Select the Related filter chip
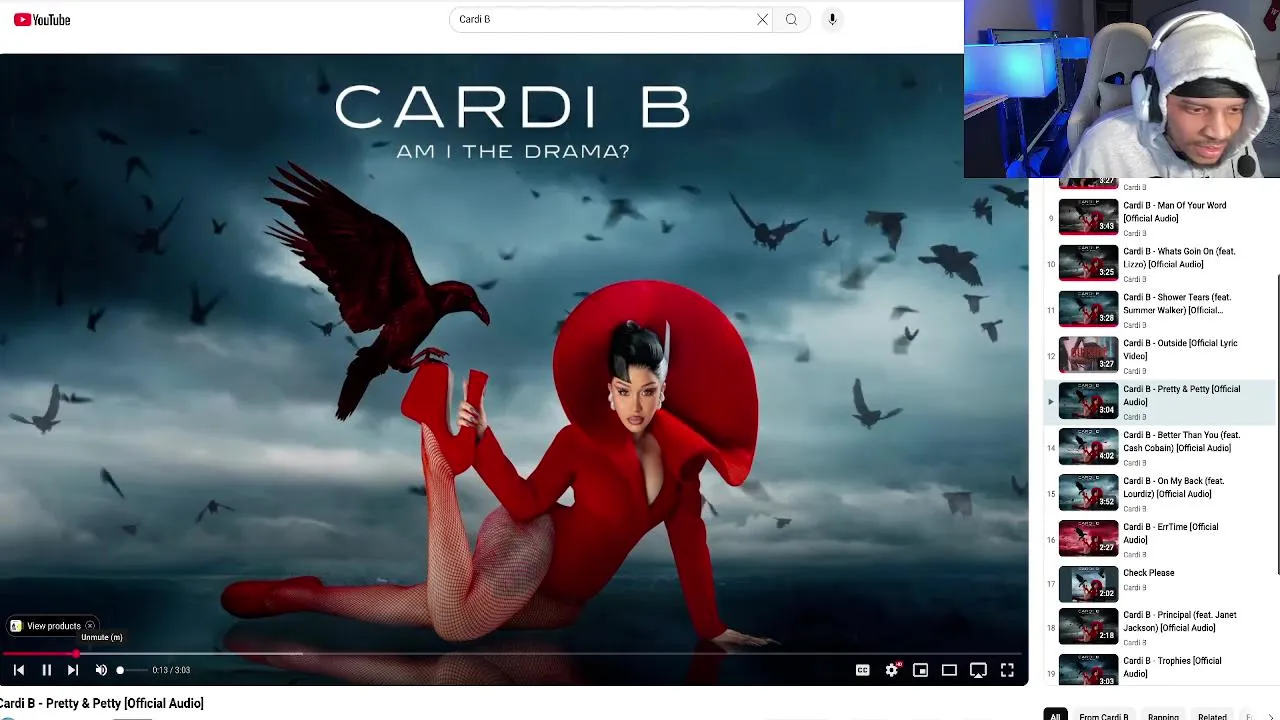This screenshot has height=720, width=1280. [x=1212, y=715]
